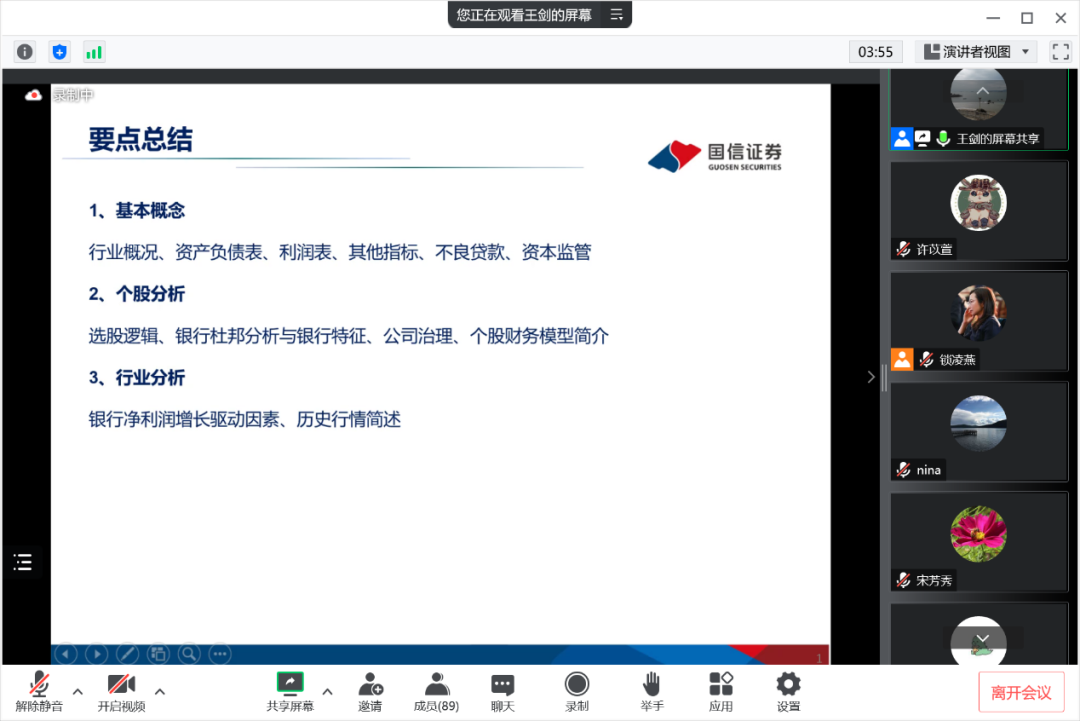Screen dimensions: 1080x721
Task: Open the Members (成员) list
Action: (x=436, y=691)
